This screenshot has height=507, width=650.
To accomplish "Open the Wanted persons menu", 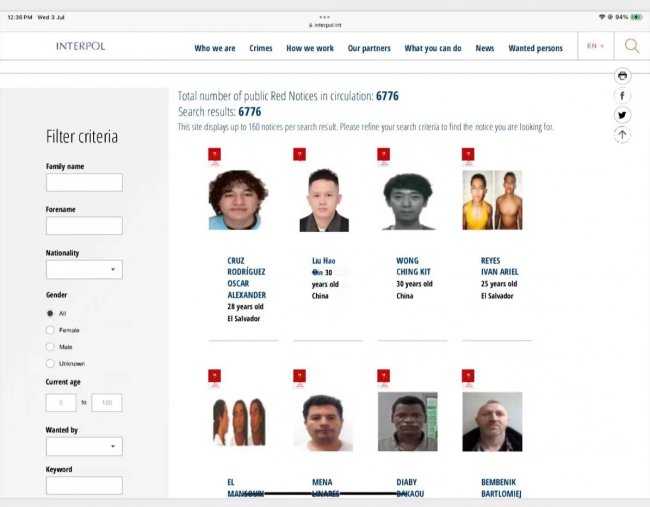I will click(535, 48).
